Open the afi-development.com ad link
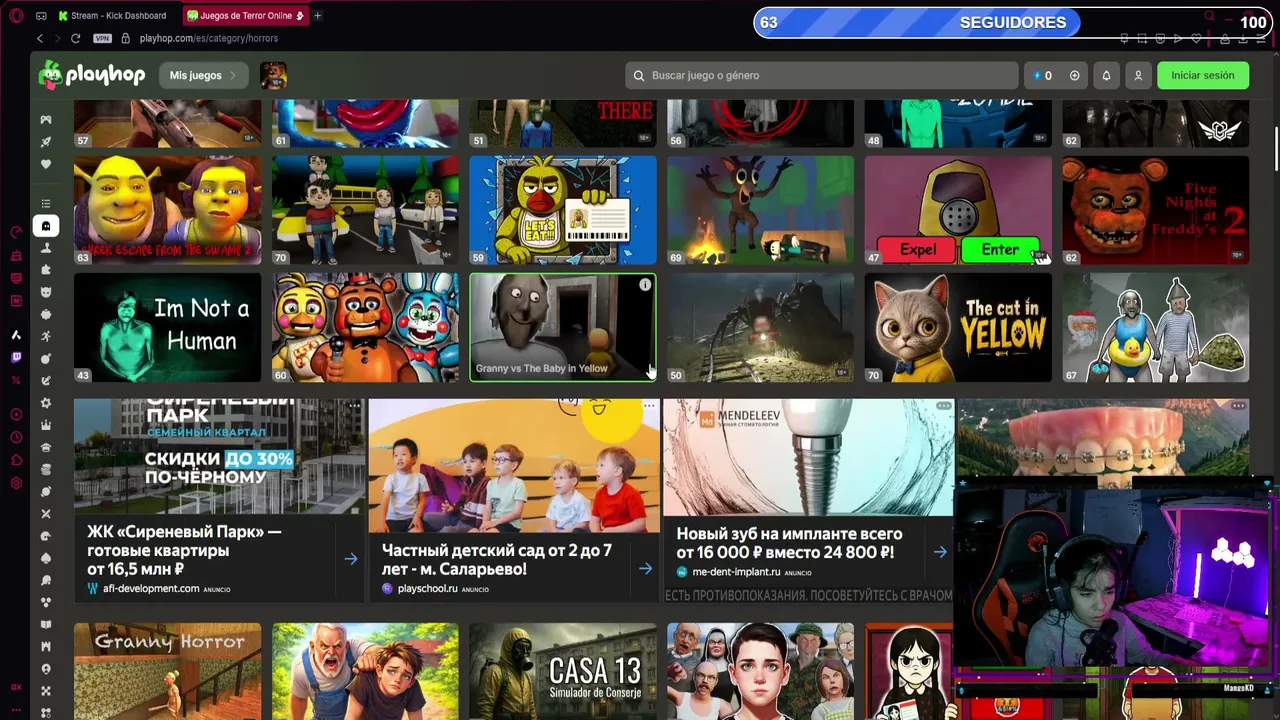Screen dimensions: 1280x720 point(151,589)
